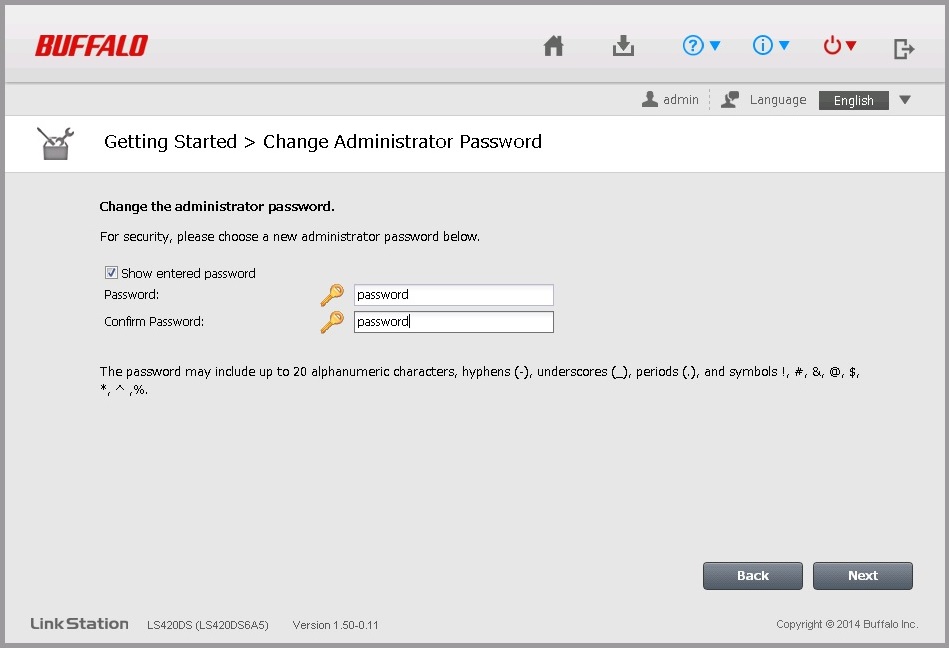Focus the Password input field

(453, 295)
